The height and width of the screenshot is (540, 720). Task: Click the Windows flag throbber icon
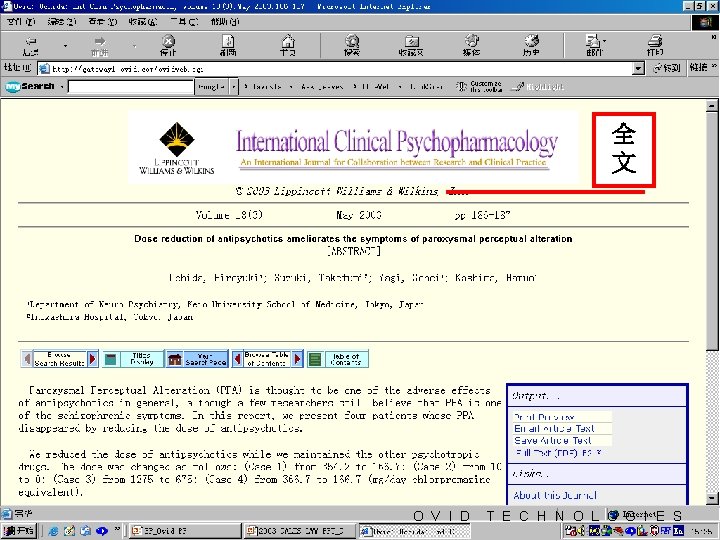pyautogui.click(x=705, y=22)
